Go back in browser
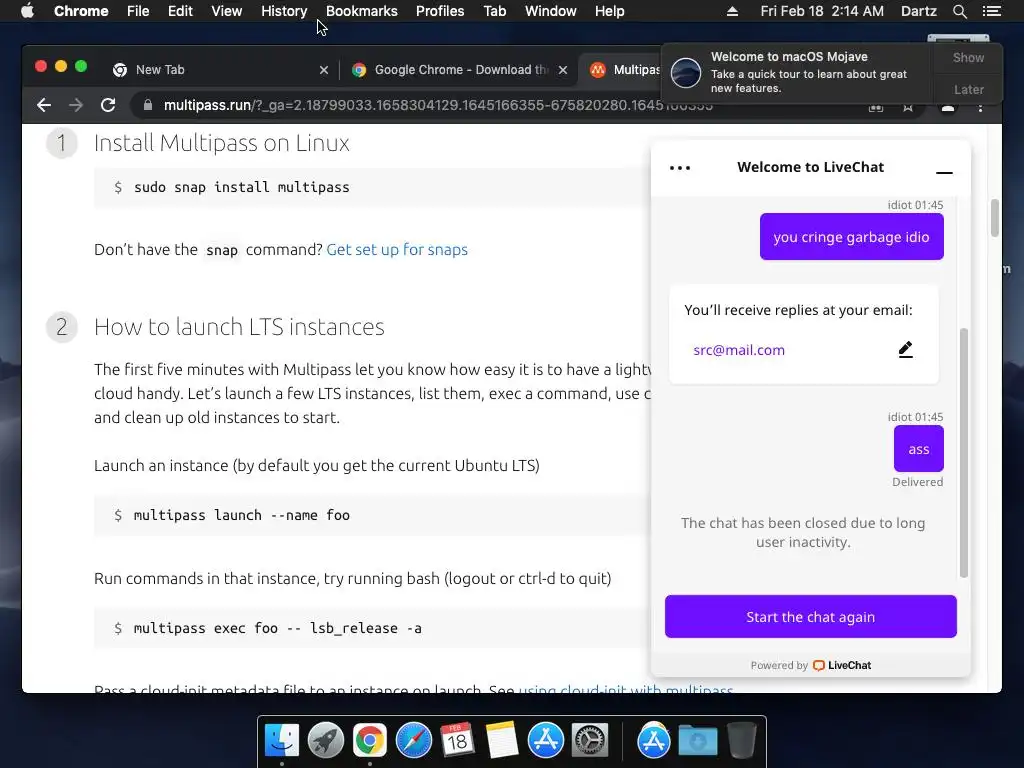The height and width of the screenshot is (768, 1024). click(44, 105)
